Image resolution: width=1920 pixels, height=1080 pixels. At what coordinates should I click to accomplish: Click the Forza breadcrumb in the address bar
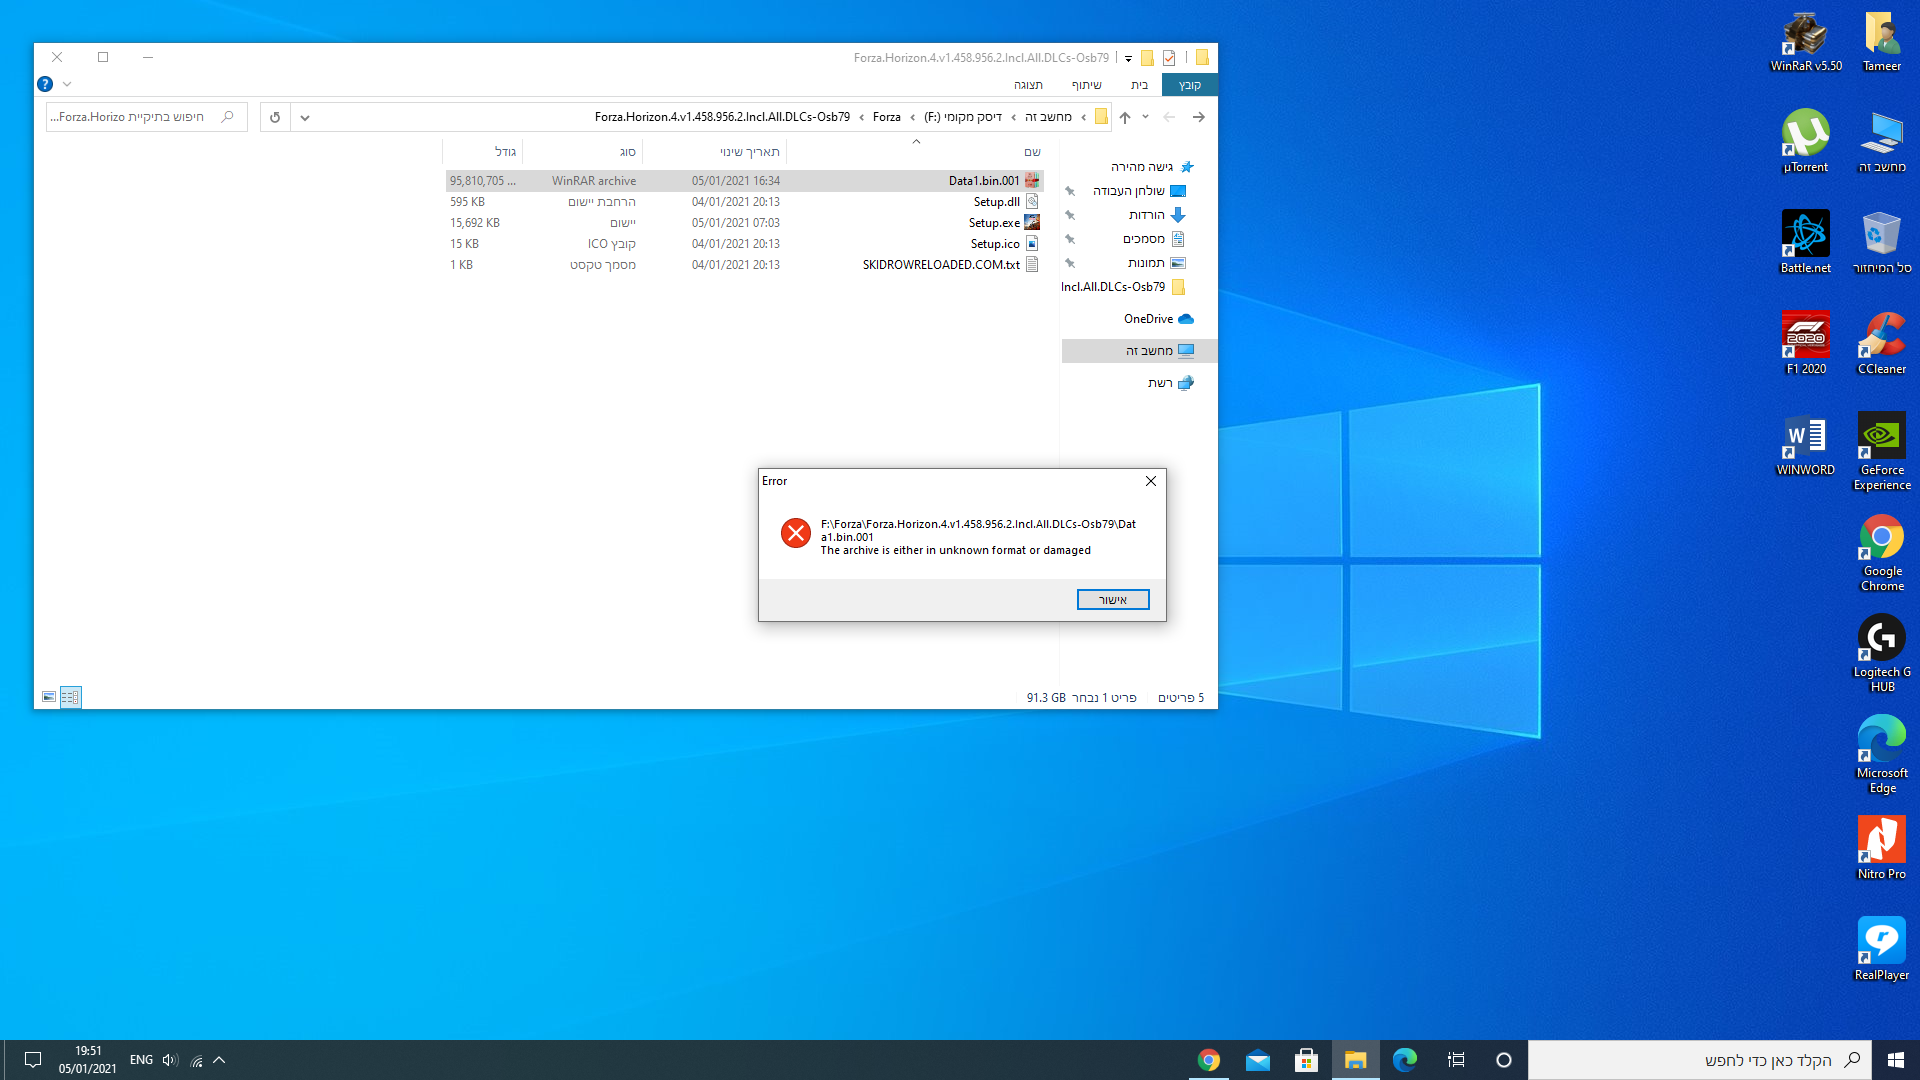pyautogui.click(x=887, y=117)
